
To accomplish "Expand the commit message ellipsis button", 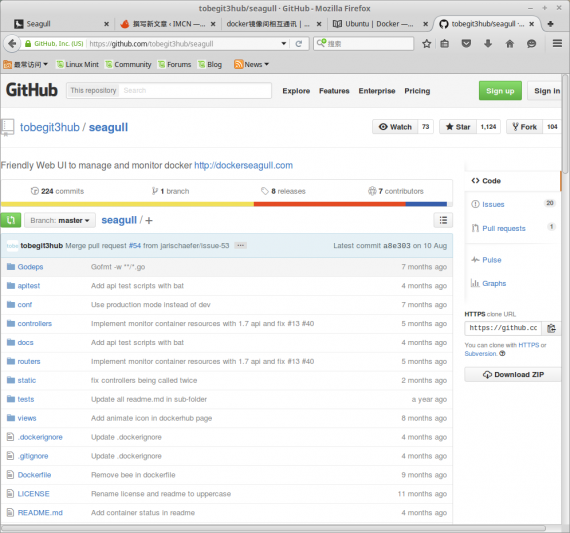I will coord(240,246).
